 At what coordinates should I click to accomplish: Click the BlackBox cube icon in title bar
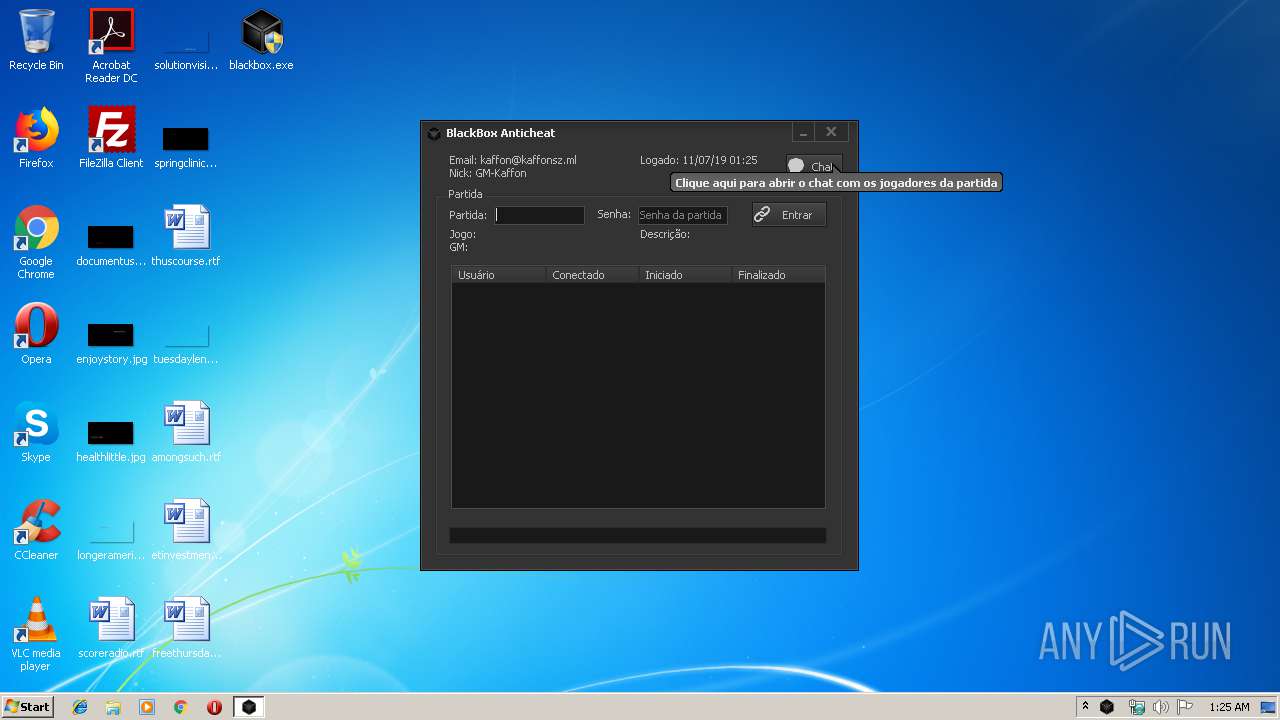point(434,133)
